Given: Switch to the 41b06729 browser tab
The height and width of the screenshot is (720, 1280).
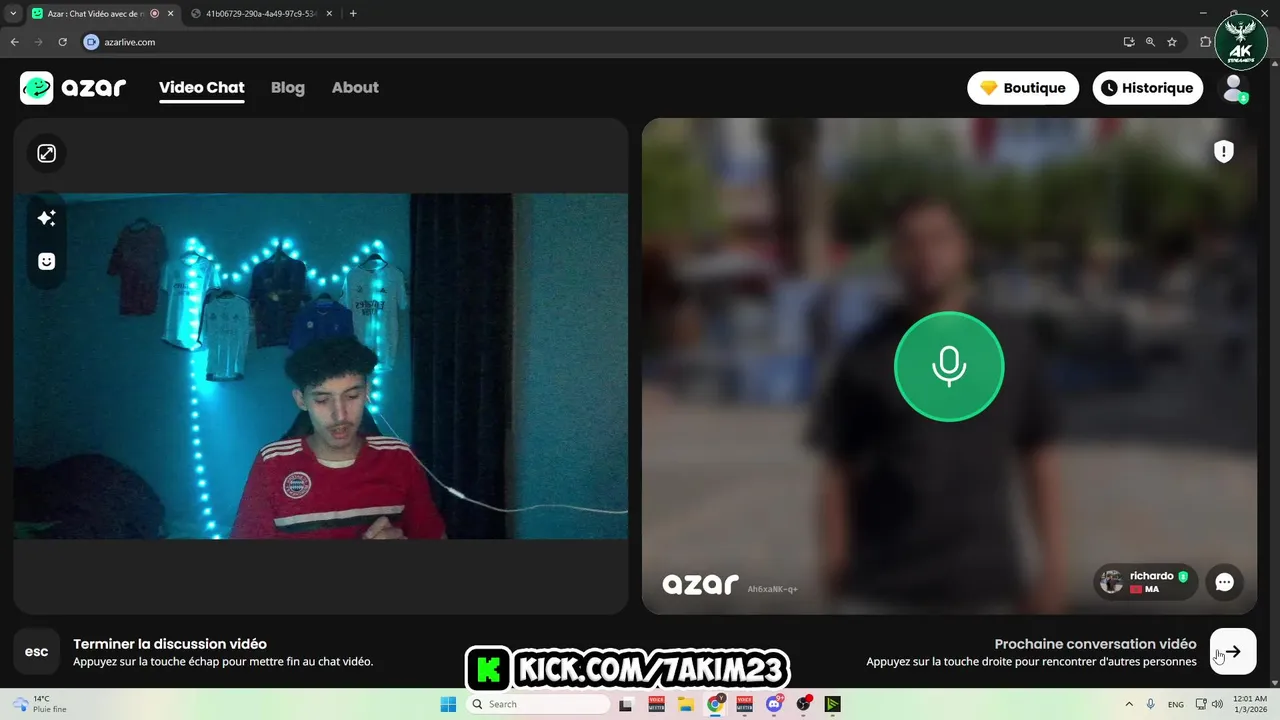Looking at the screenshot, I should (262, 13).
